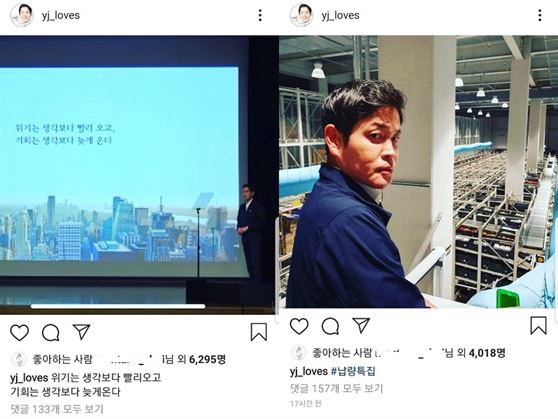Open yj_loves username in right header
Viewport: 558px width, 419px height.
(x=340, y=15)
